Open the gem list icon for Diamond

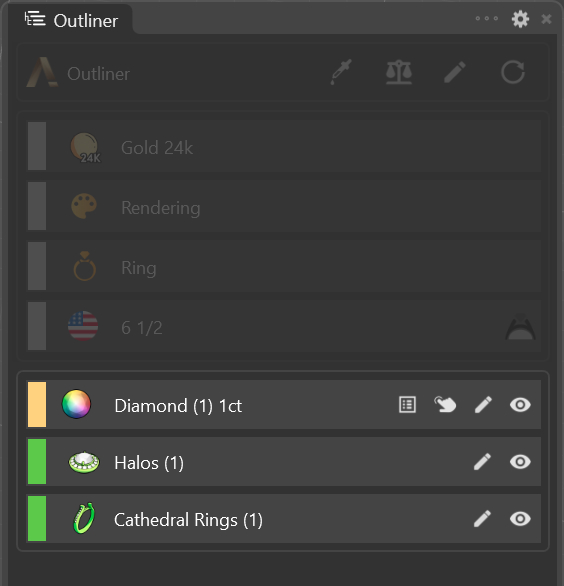pyautogui.click(x=407, y=405)
